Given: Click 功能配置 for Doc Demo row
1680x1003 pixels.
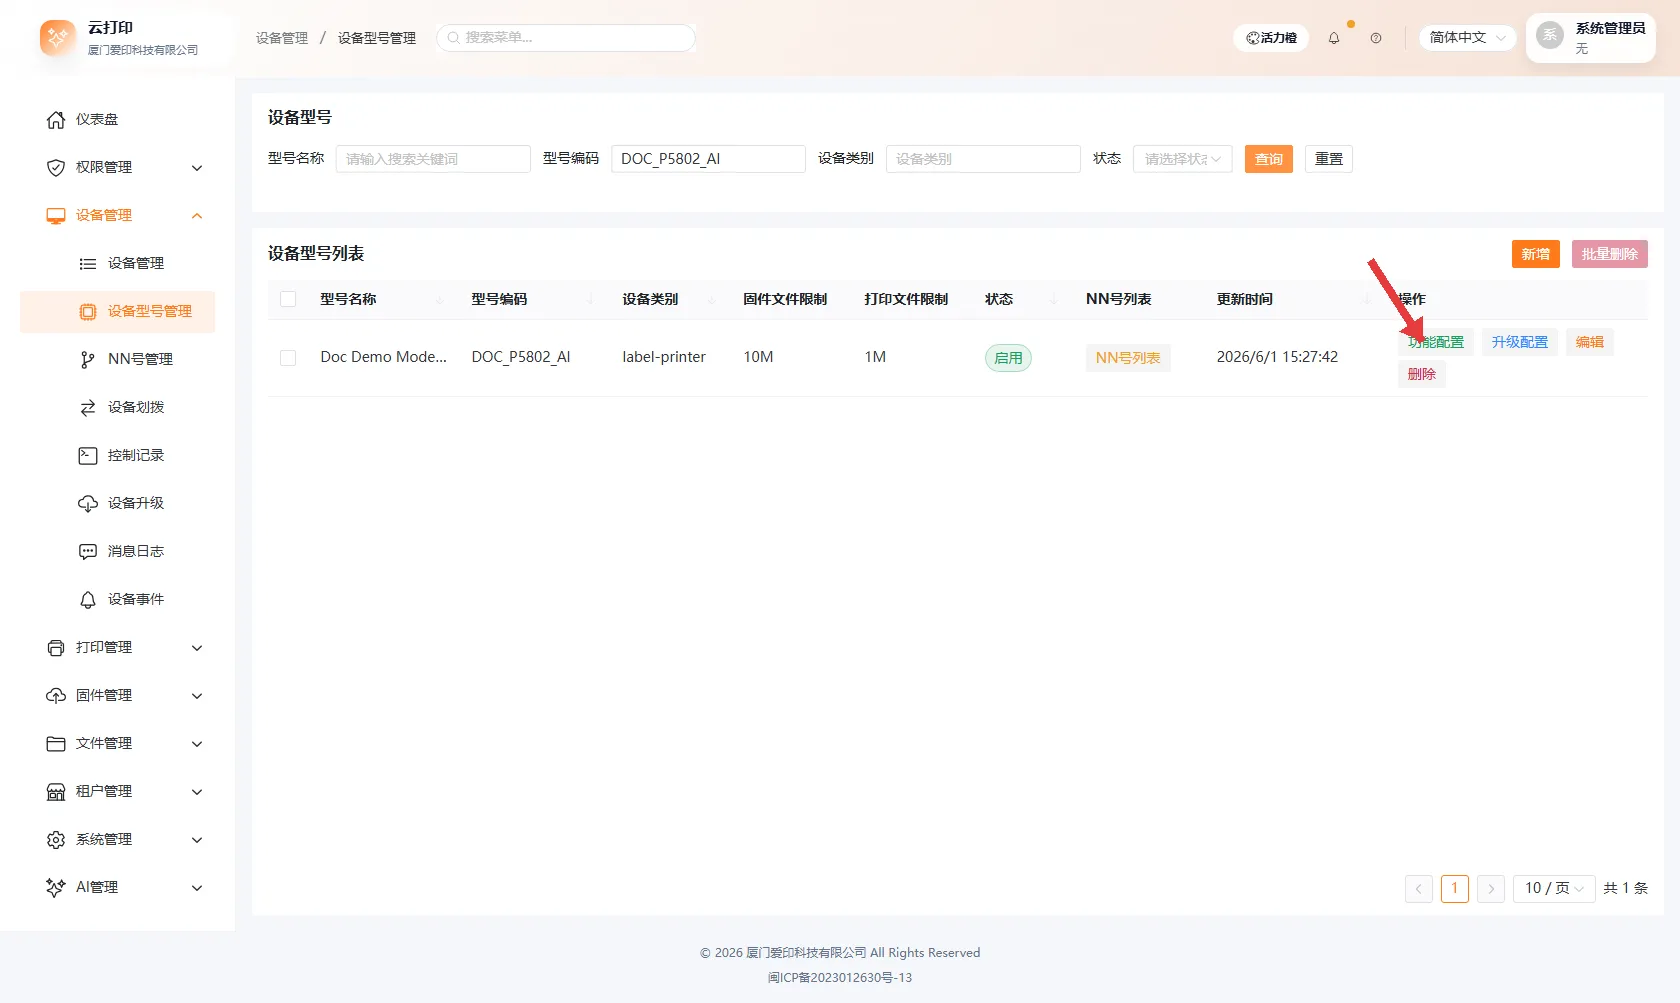Looking at the screenshot, I should click(1436, 342).
